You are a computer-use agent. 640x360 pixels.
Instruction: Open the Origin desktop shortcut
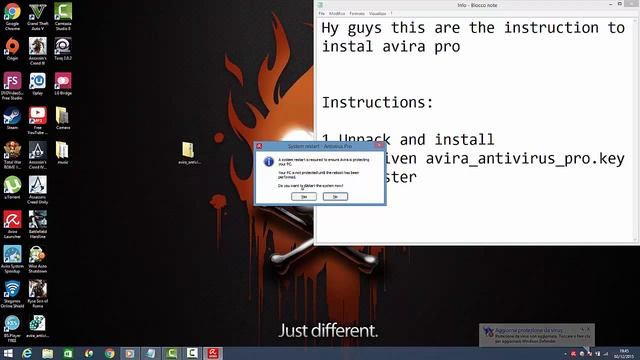coord(12,49)
